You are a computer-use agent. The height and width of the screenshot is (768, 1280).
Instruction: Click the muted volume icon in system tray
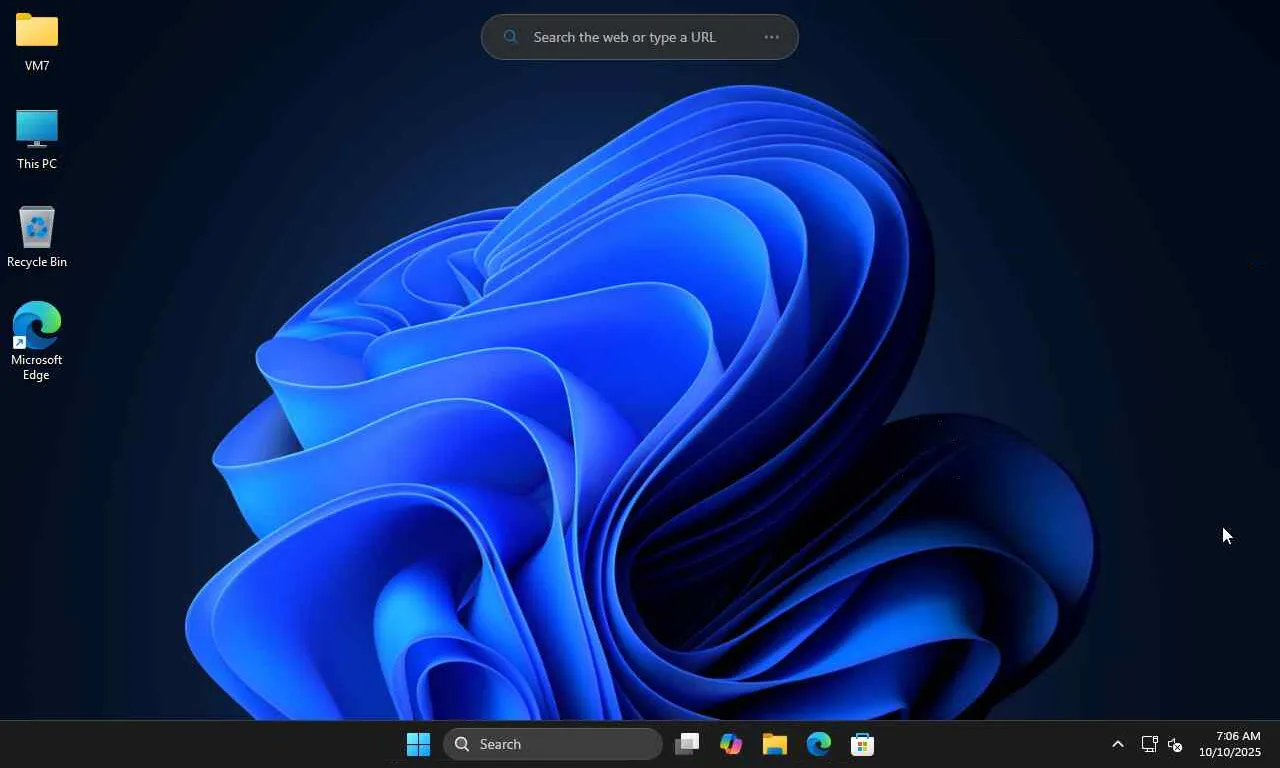pyautogui.click(x=1175, y=744)
